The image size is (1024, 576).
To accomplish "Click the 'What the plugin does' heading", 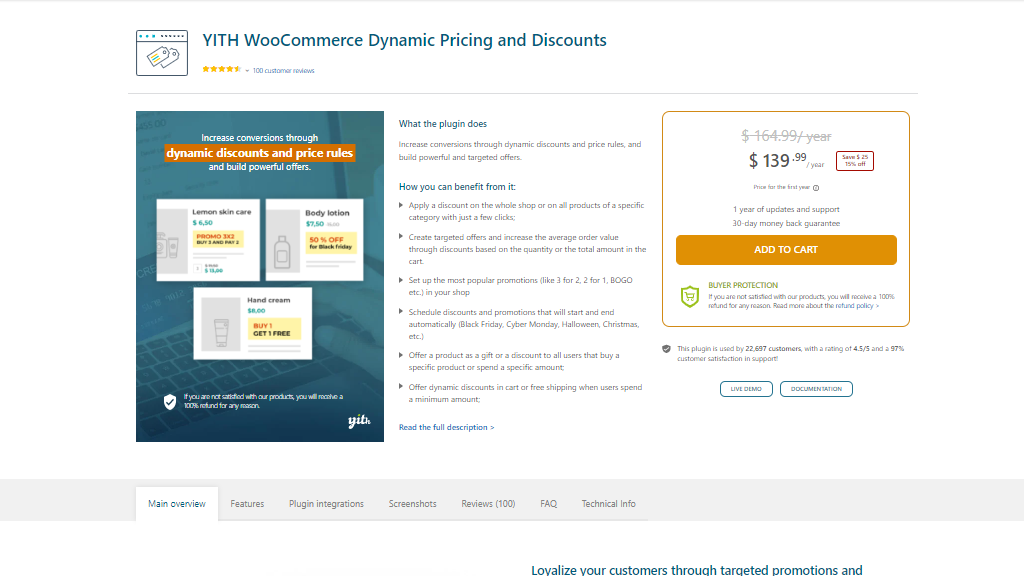I will (443, 124).
